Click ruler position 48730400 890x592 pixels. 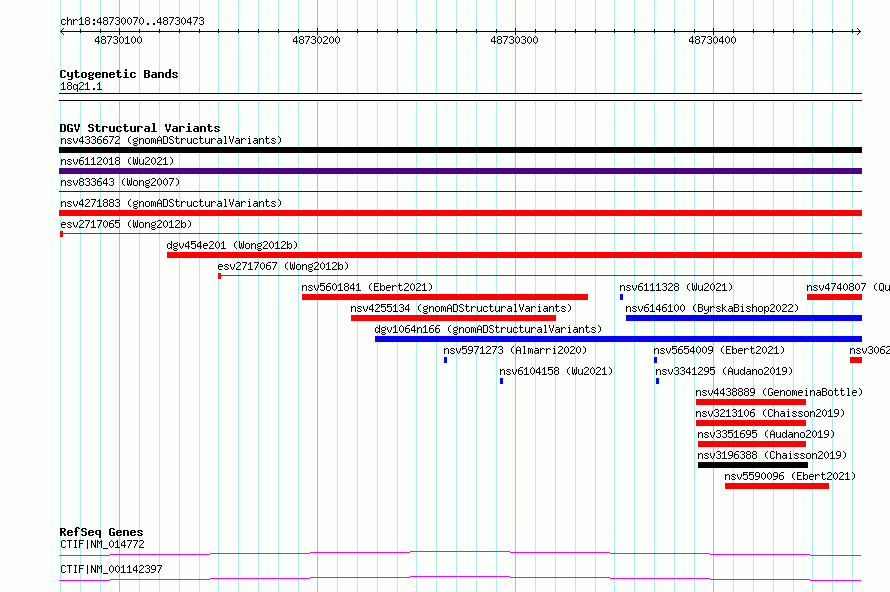click(x=712, y=40)
